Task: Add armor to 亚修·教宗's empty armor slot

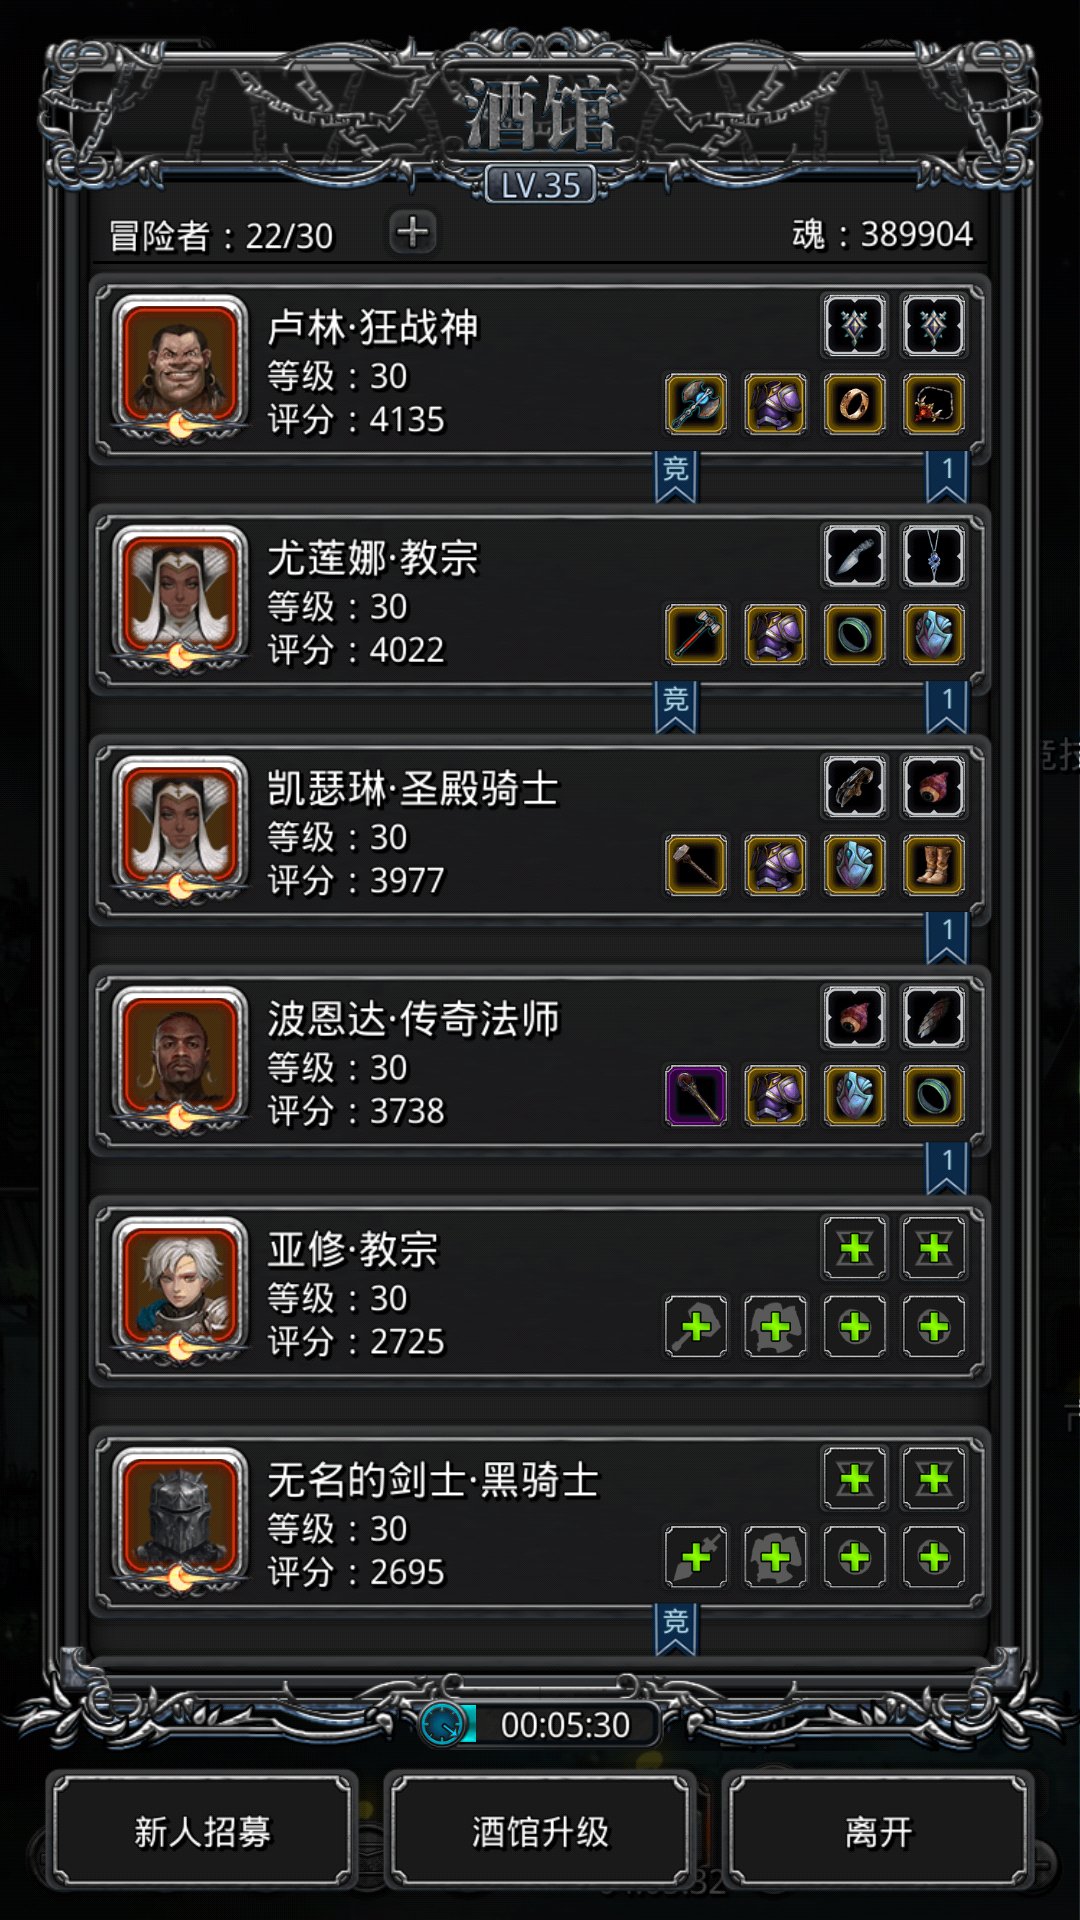Action: 775,1327
